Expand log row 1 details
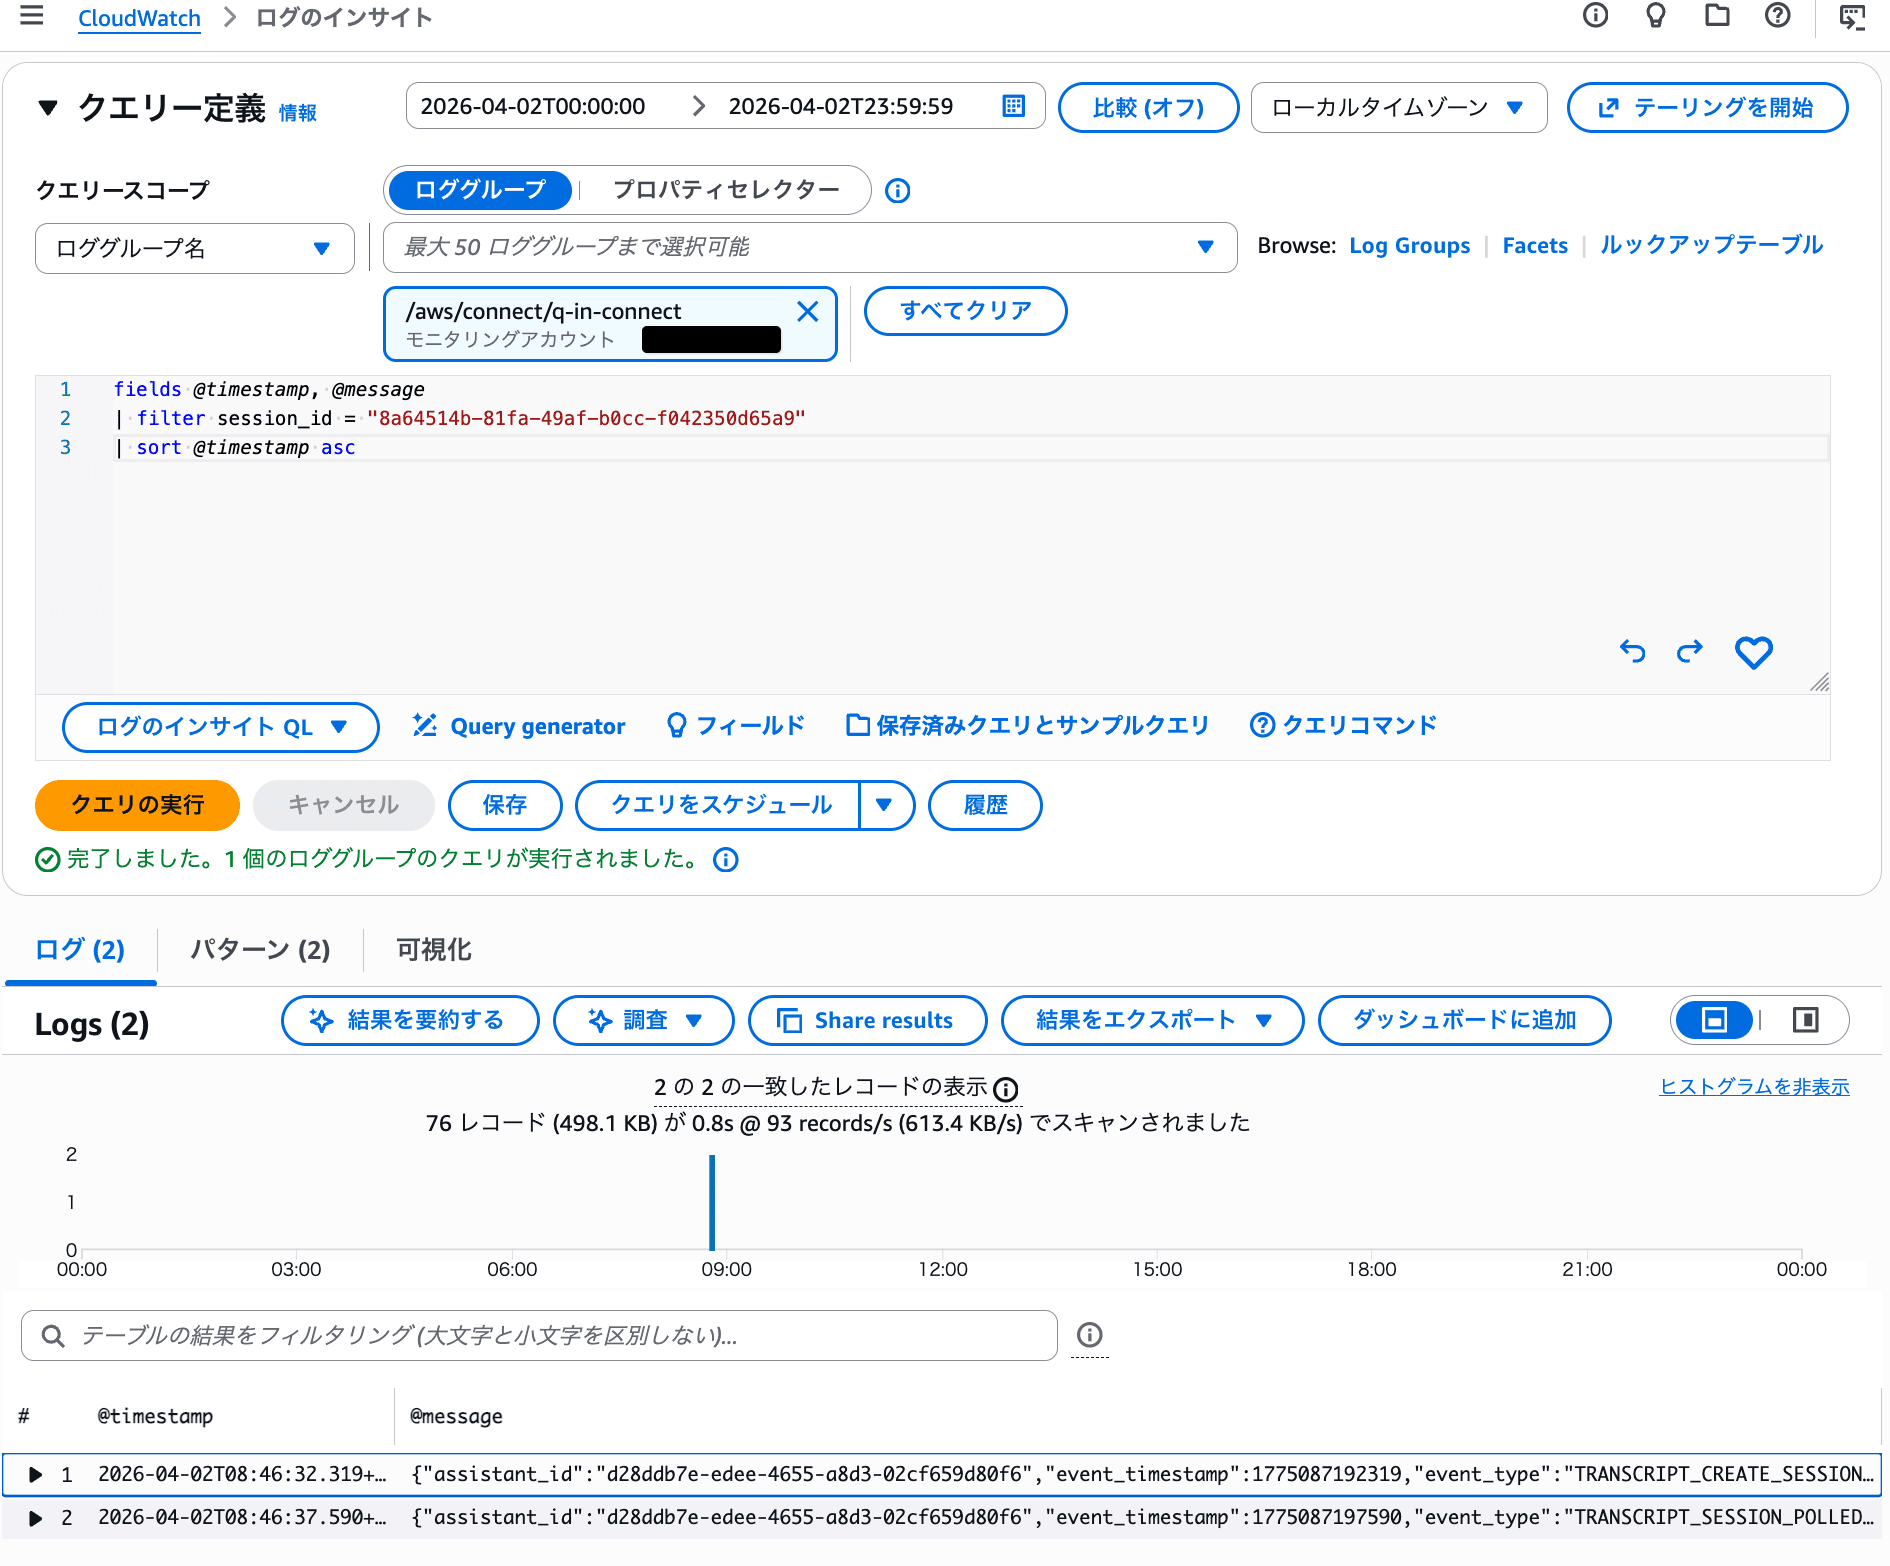The width and height of the screenshot is (1890, 1566). coord(36,1474)
